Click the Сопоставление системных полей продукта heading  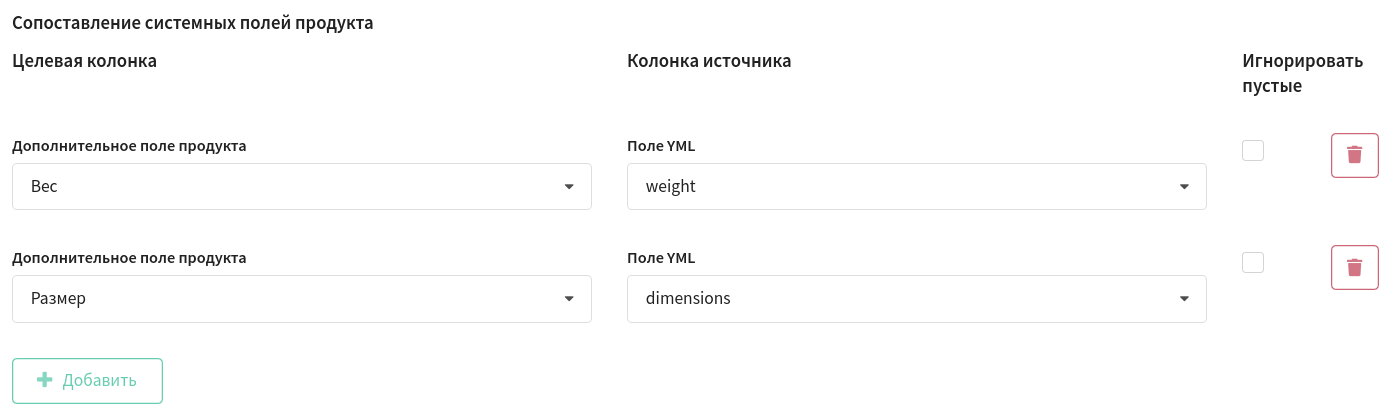[193, 23]
